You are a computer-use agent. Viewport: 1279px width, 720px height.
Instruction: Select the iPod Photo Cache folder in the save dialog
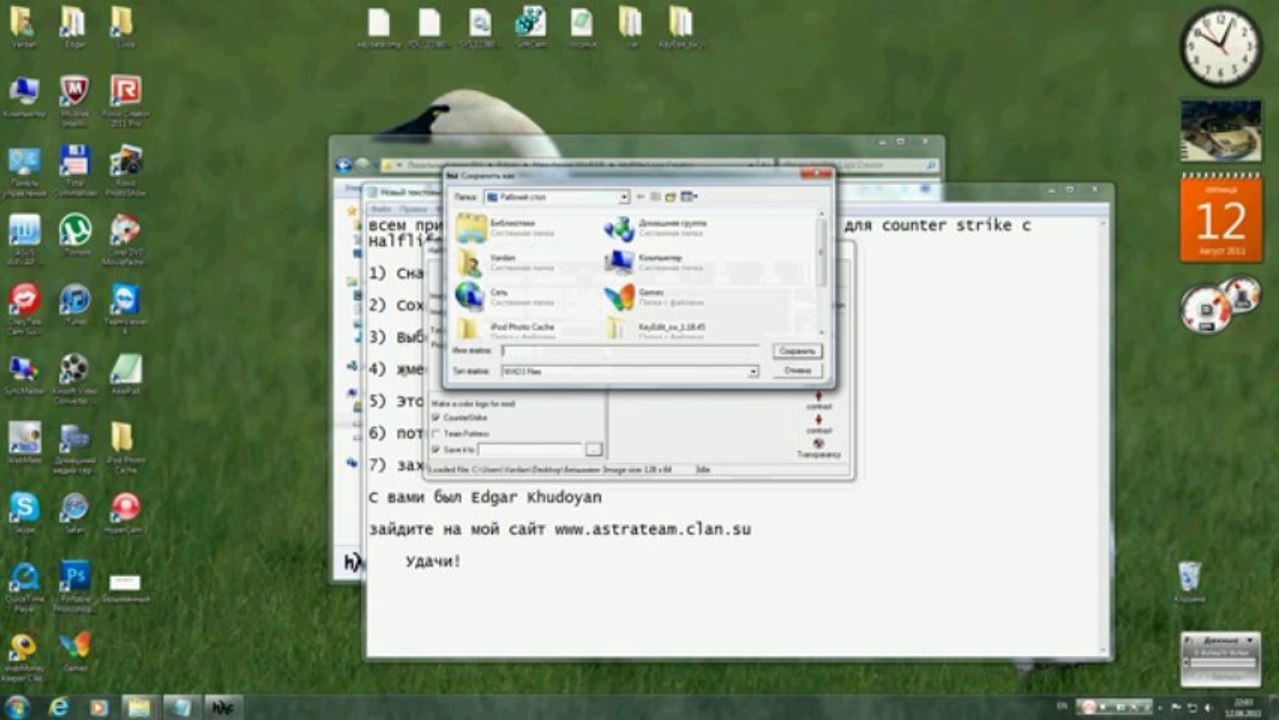point(505,328)
